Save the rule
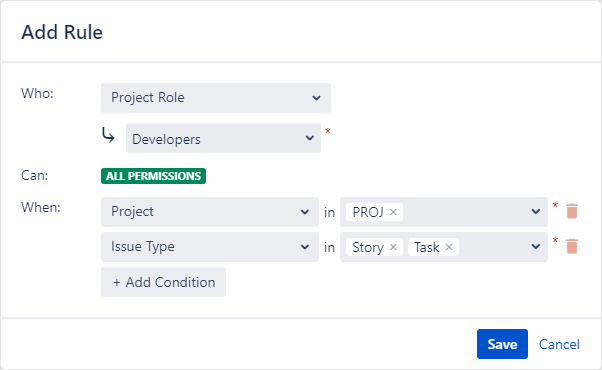Screen dimensions: 602x370 [x=502, y=344]
